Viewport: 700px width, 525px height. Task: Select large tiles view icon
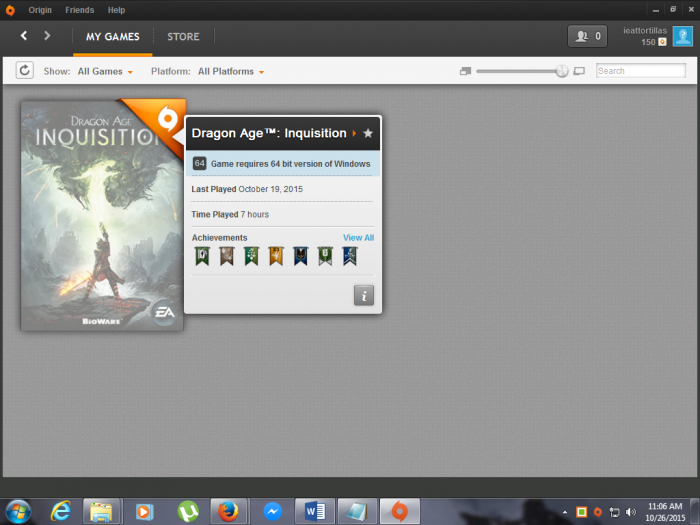click(579, 71)
